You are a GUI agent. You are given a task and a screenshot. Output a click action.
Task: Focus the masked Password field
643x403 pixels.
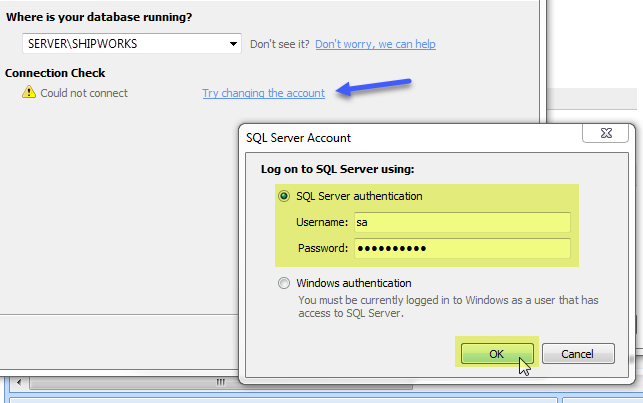click(x=462, y=248)
